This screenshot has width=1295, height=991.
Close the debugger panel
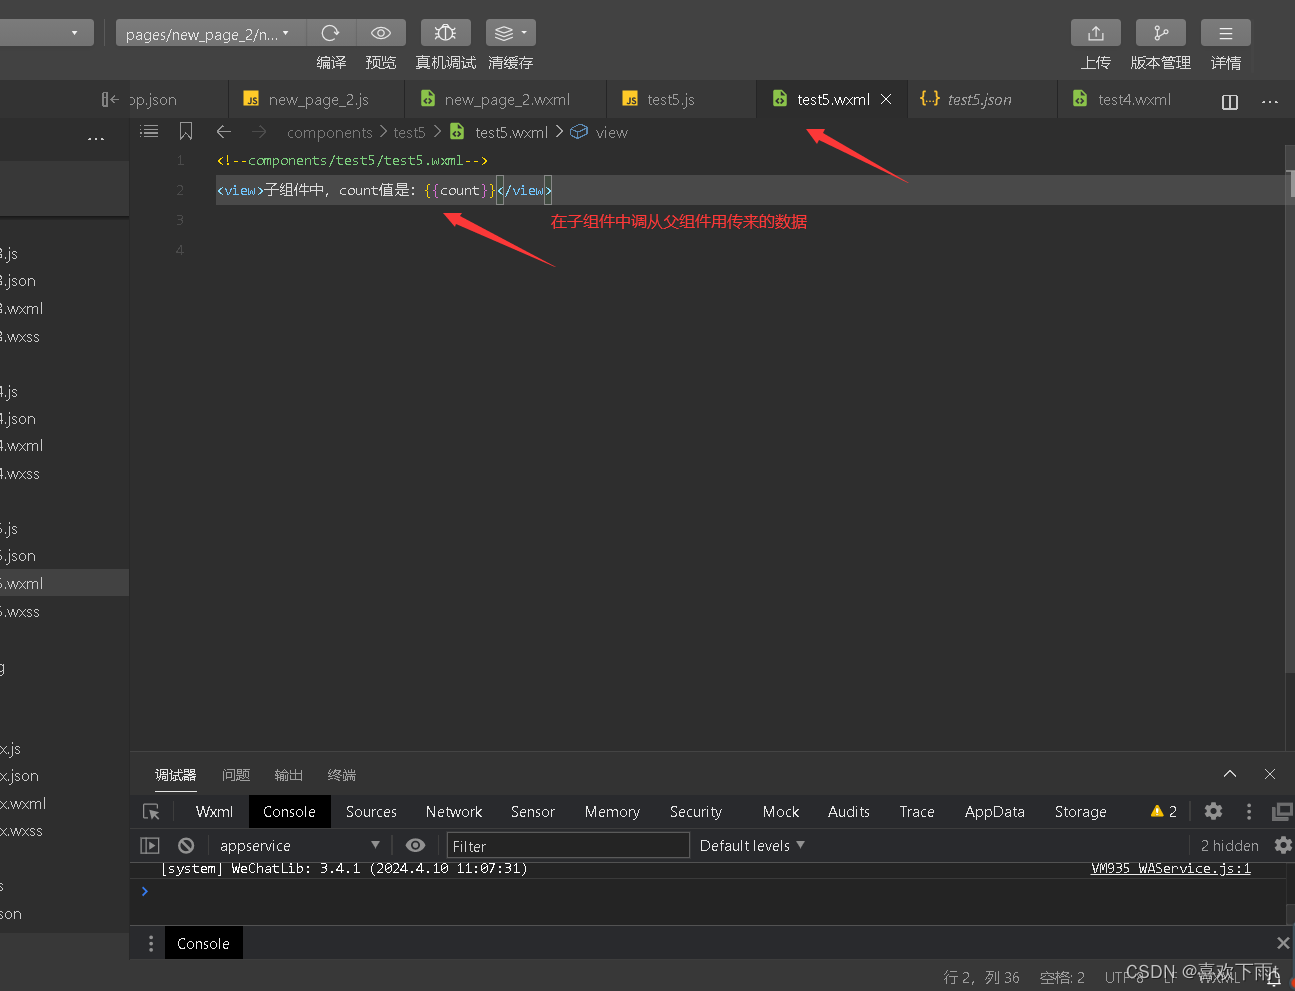tap(1270, 774)
